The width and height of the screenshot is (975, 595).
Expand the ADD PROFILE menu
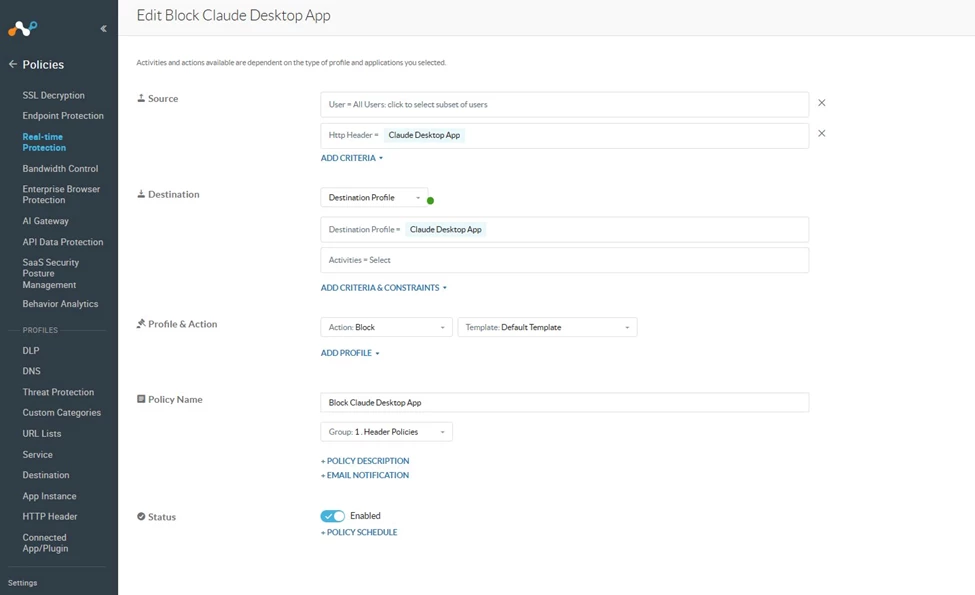pyautogui.click(x=350, y=353)
